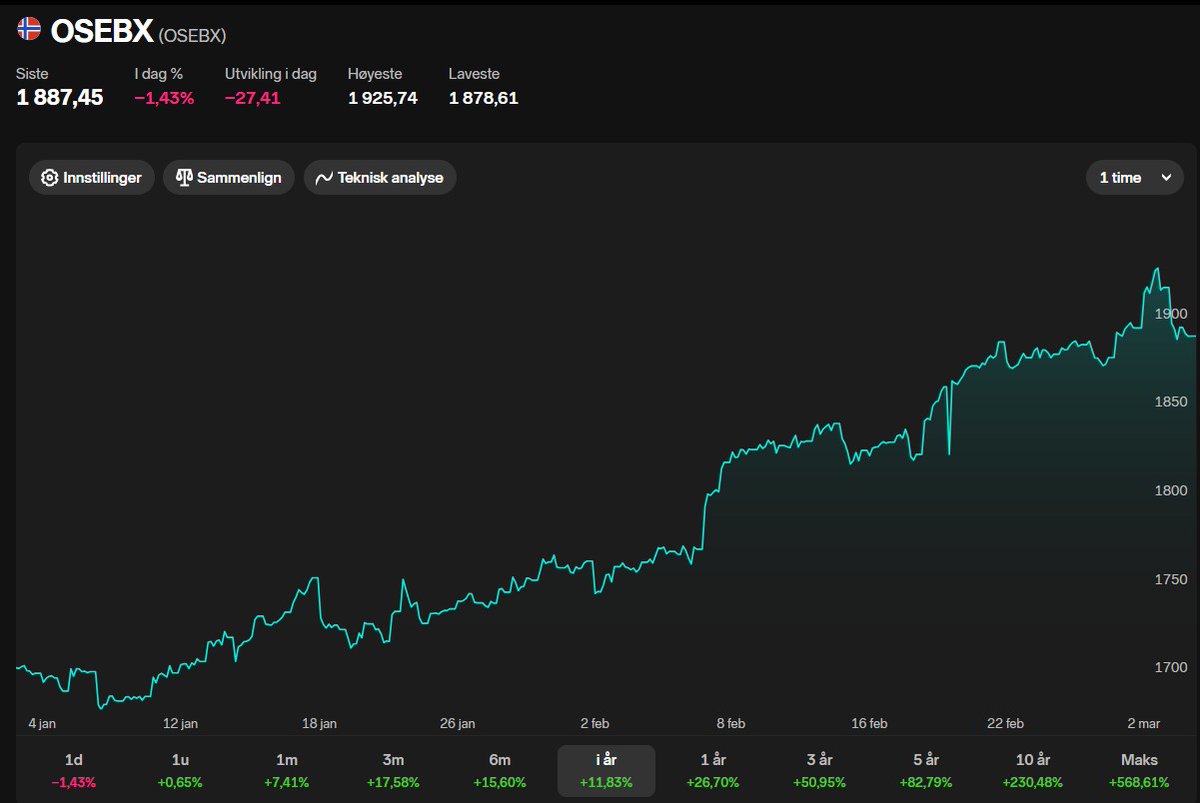
Task: Click the chart peak near 2 mar
Action: [x=1157, y=269]
